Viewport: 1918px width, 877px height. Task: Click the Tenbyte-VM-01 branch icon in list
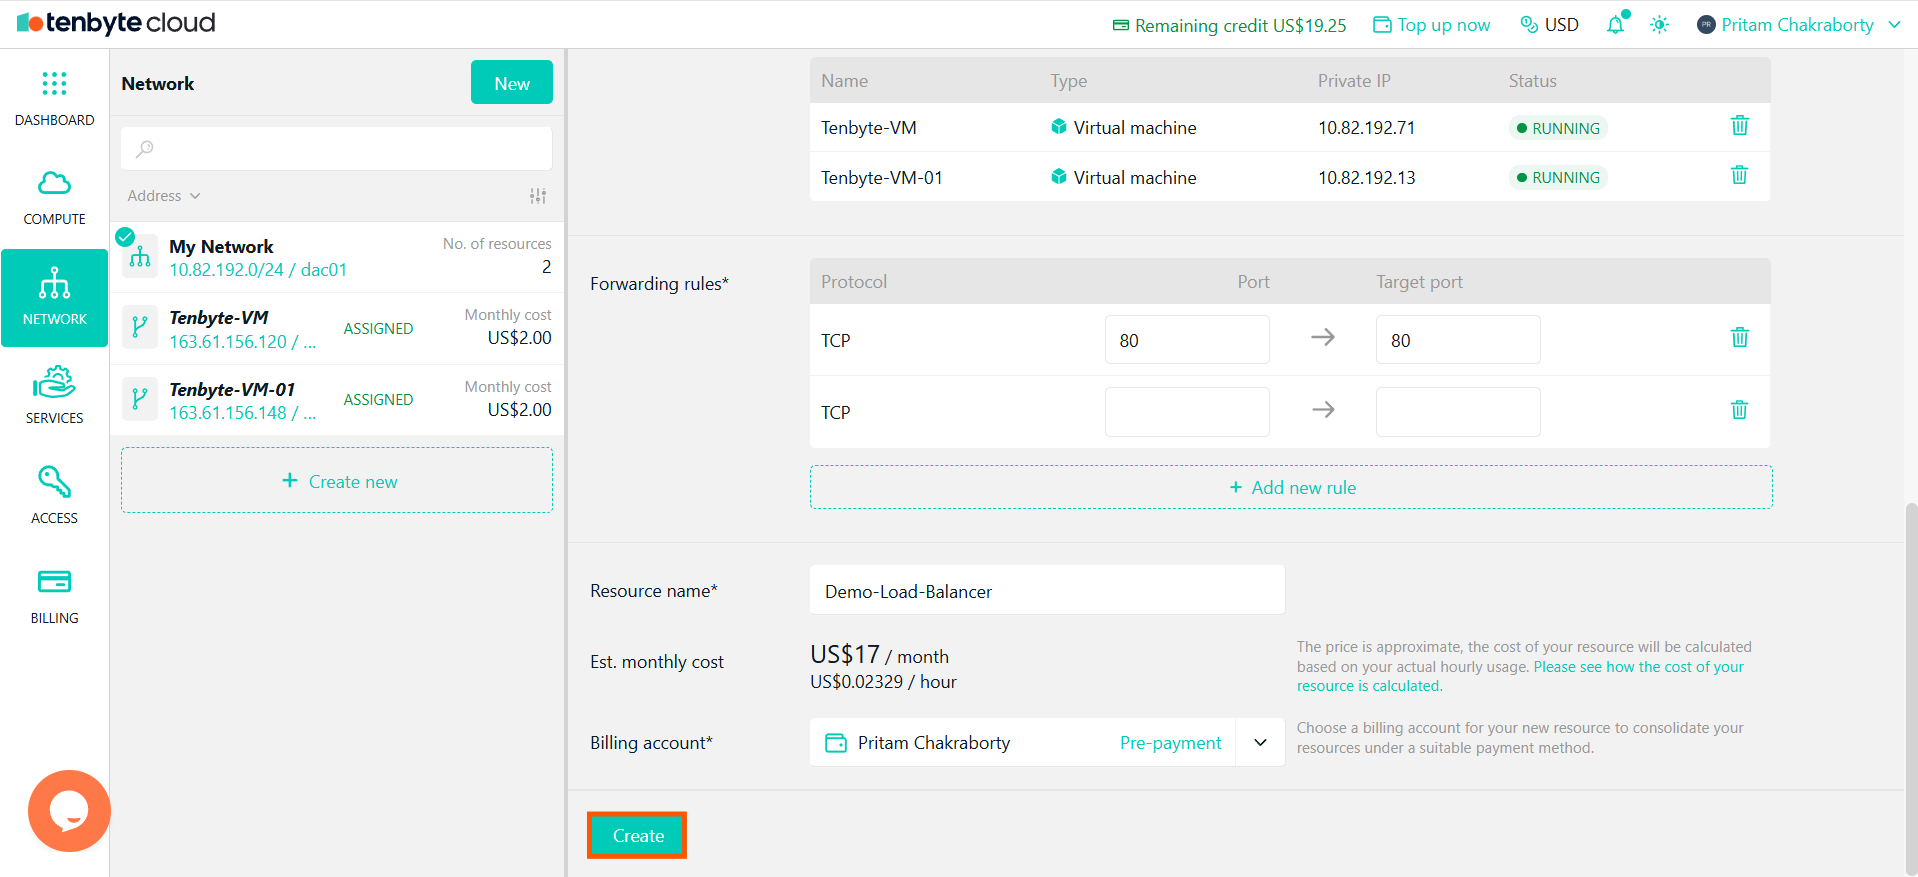[140, 400]
